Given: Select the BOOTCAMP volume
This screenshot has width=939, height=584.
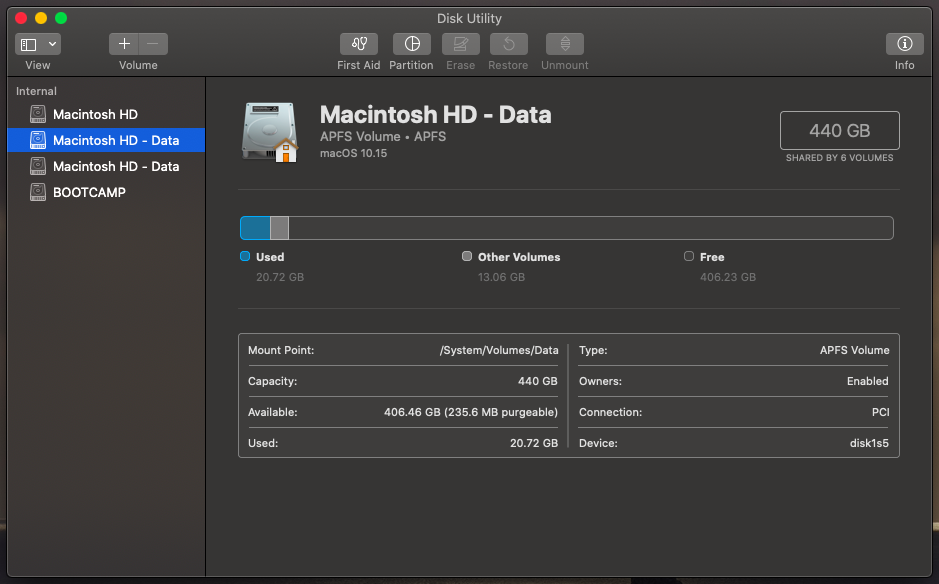Looking at the screenshot, I should (x=89, y=193).
